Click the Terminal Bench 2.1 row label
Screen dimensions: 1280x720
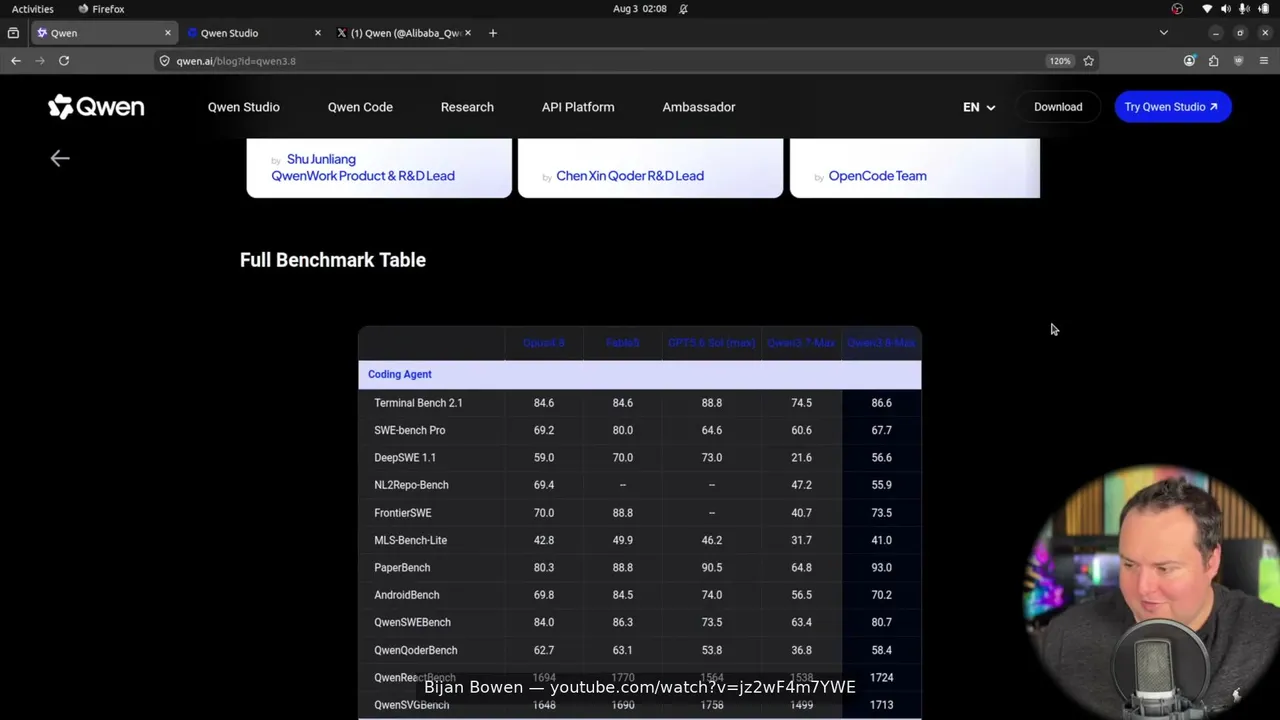(418, 403)
